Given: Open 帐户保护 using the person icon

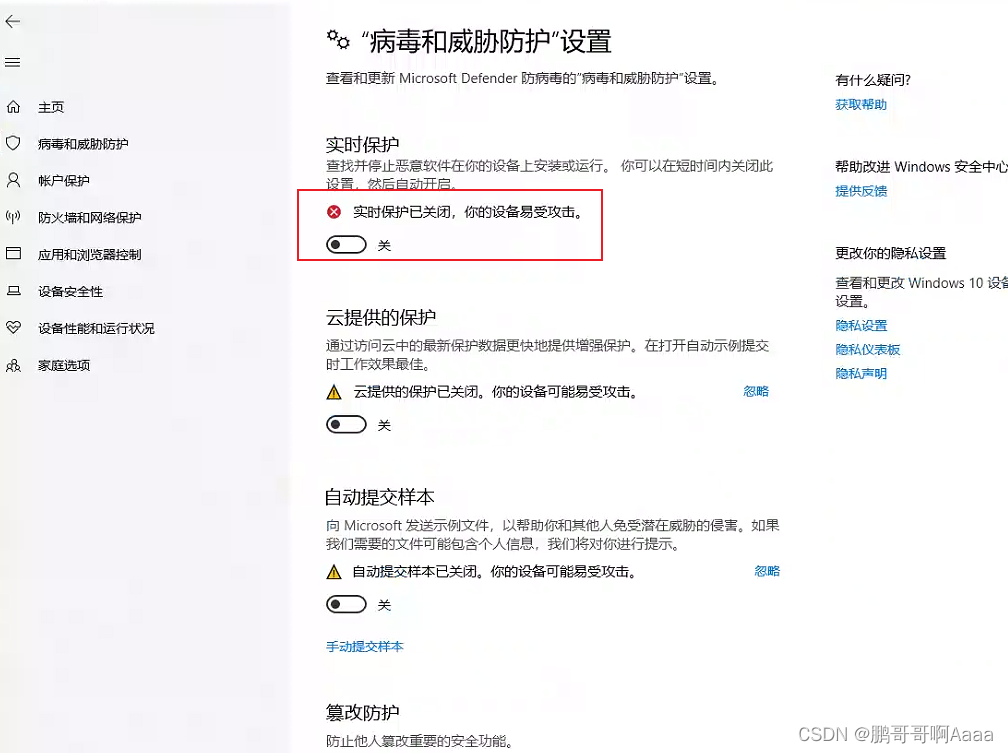Looking at the screenshot, I should [x=12, y=180].
